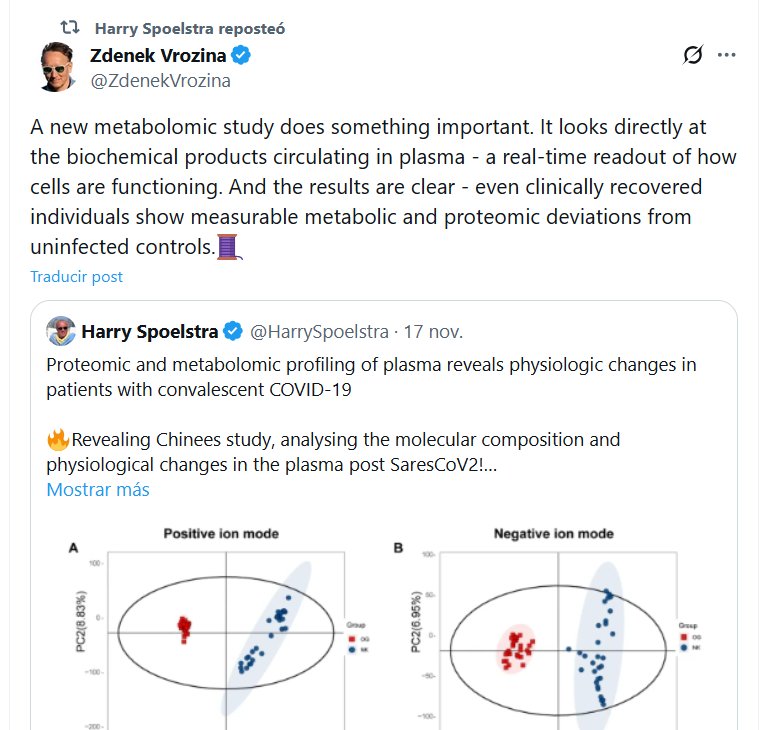Click the repost arrows icon above the post
766x730 pixels.
[70, 28]
